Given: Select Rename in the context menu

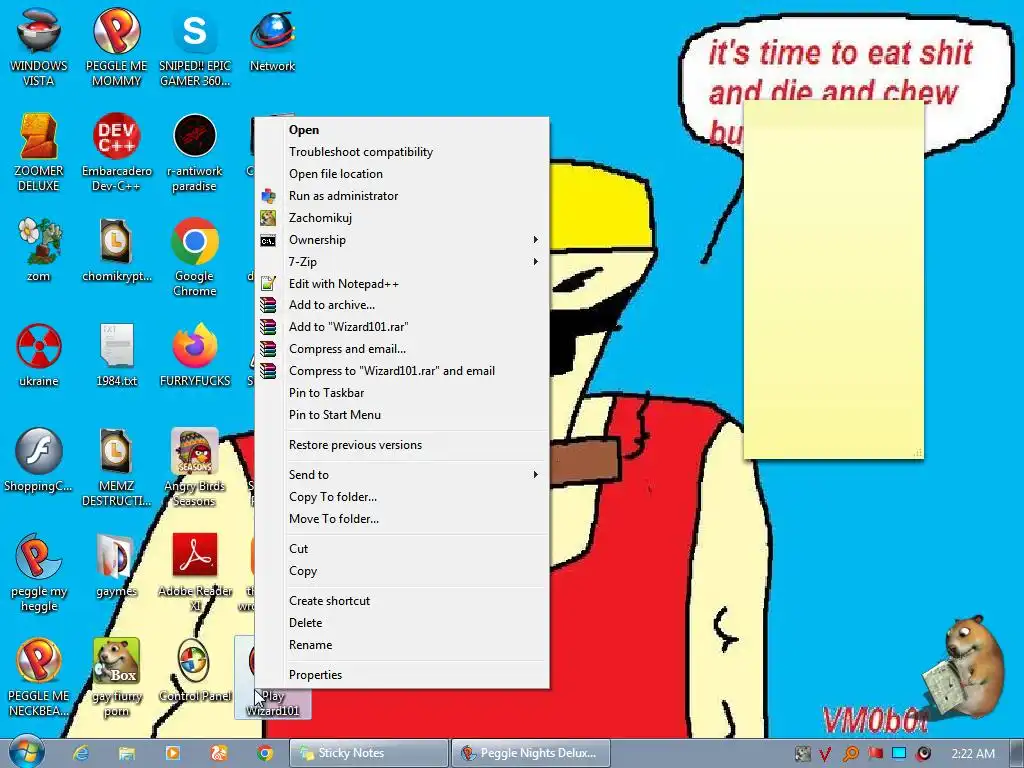Looking at the screenshot, I should coord(402,645).
